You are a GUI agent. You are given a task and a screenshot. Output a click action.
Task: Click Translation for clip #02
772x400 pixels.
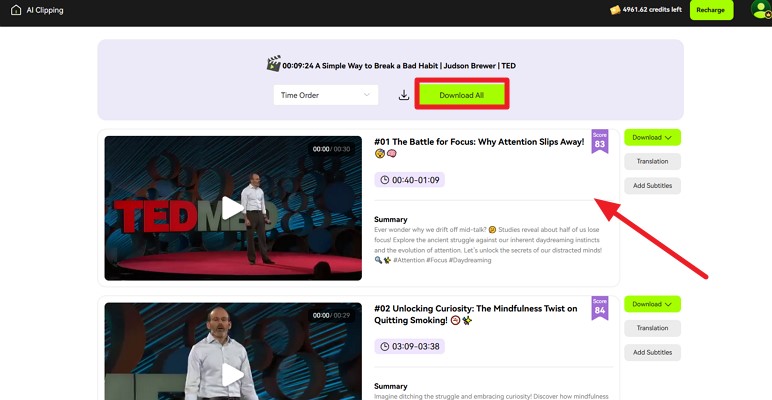(652, 328)
